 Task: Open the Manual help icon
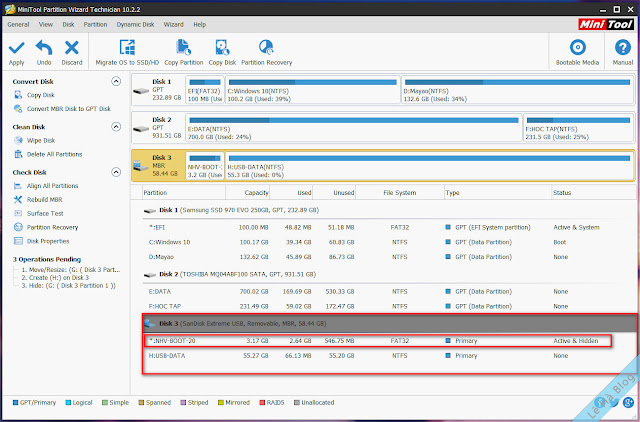[x=622, y=48]
